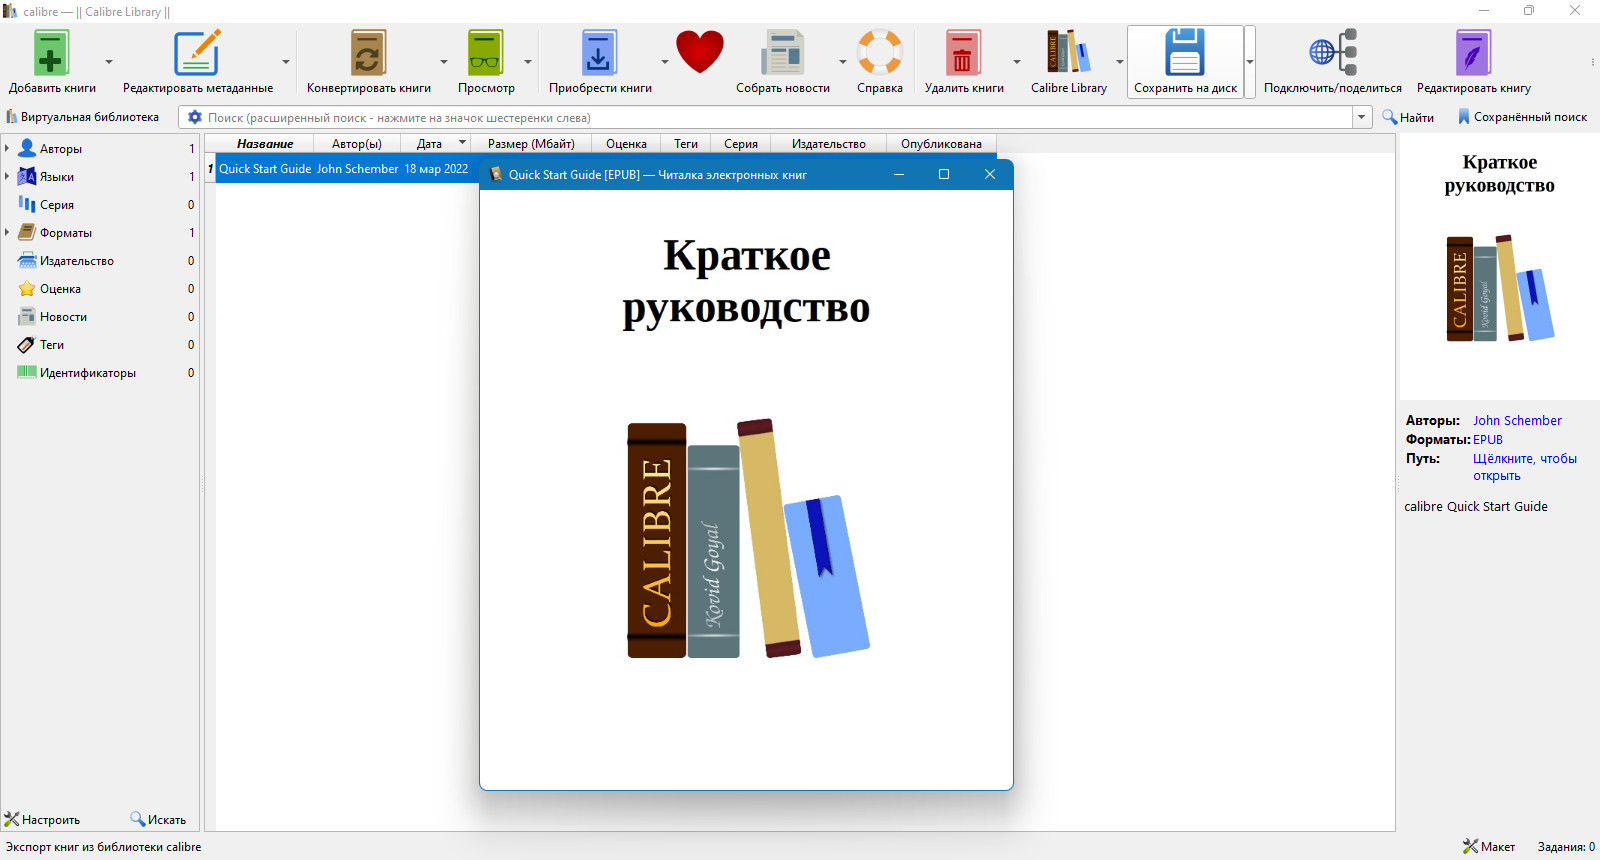Open Приобрести книги download icon
The width and height of the screenshot is (1600, 860).
pos(599,53)
